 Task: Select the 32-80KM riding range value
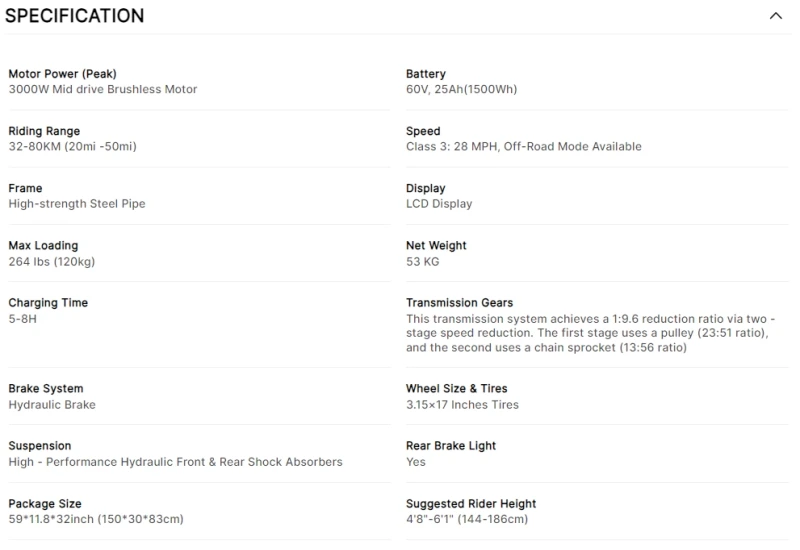(72, 146)
